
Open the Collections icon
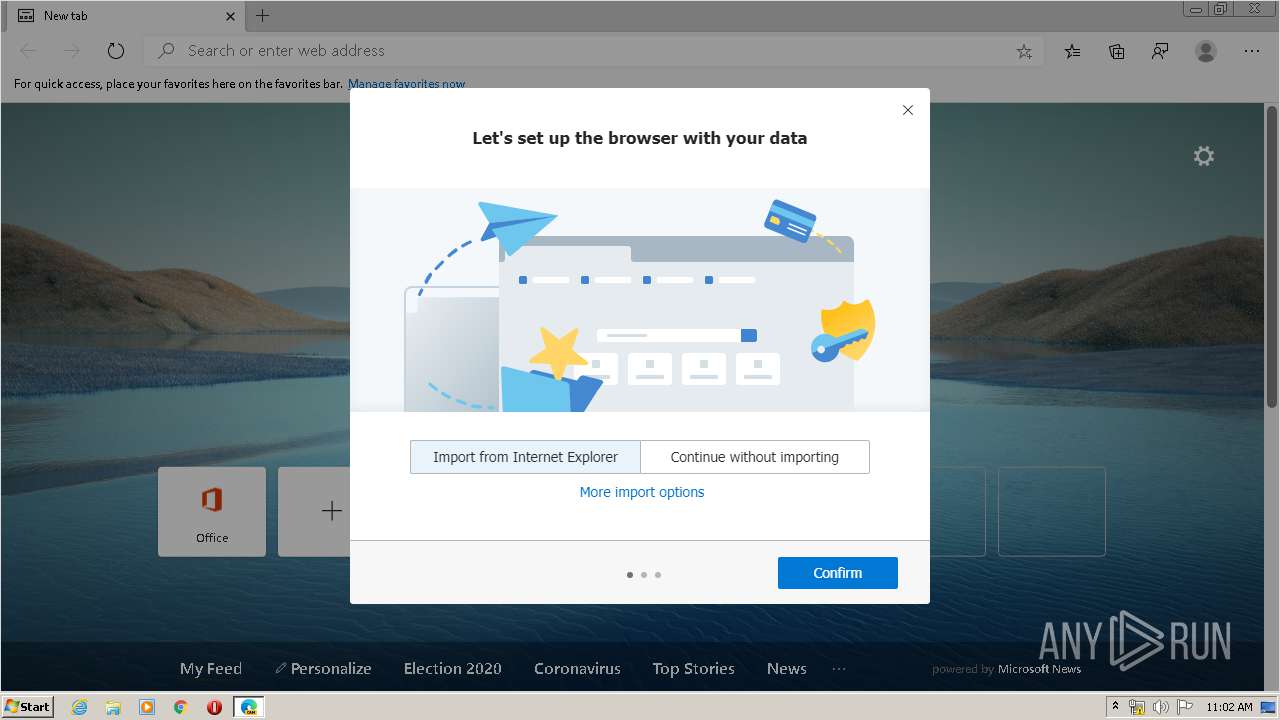(x=1117, y=51)
